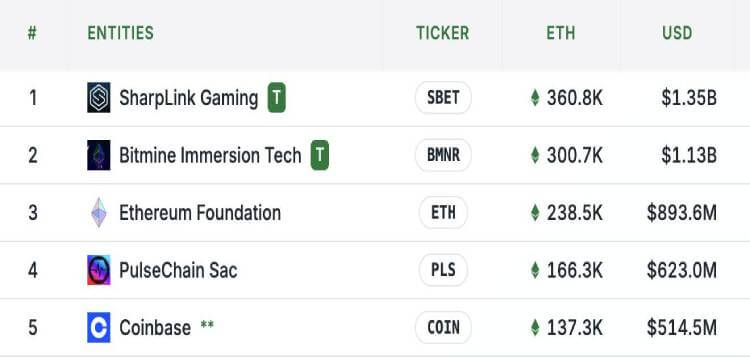750x360 pixels.
Task: Click the ETH icon next to 137.3K
Action: click(x=535, y=327)
